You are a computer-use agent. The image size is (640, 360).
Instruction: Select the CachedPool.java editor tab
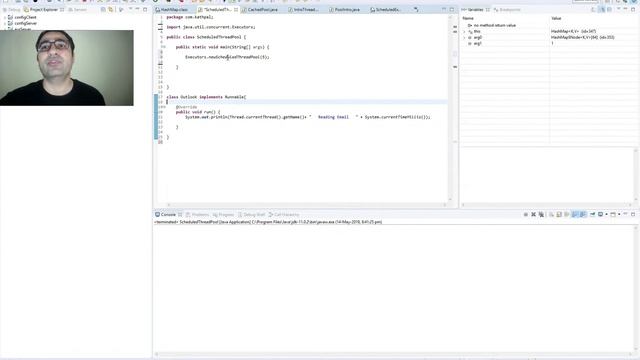click(260, 9)
